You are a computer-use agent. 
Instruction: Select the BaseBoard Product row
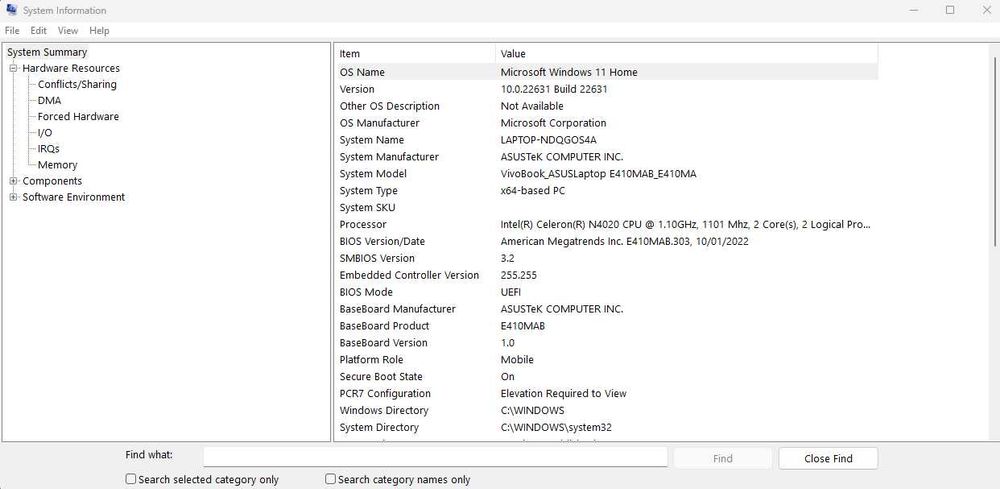click(607, 326)
